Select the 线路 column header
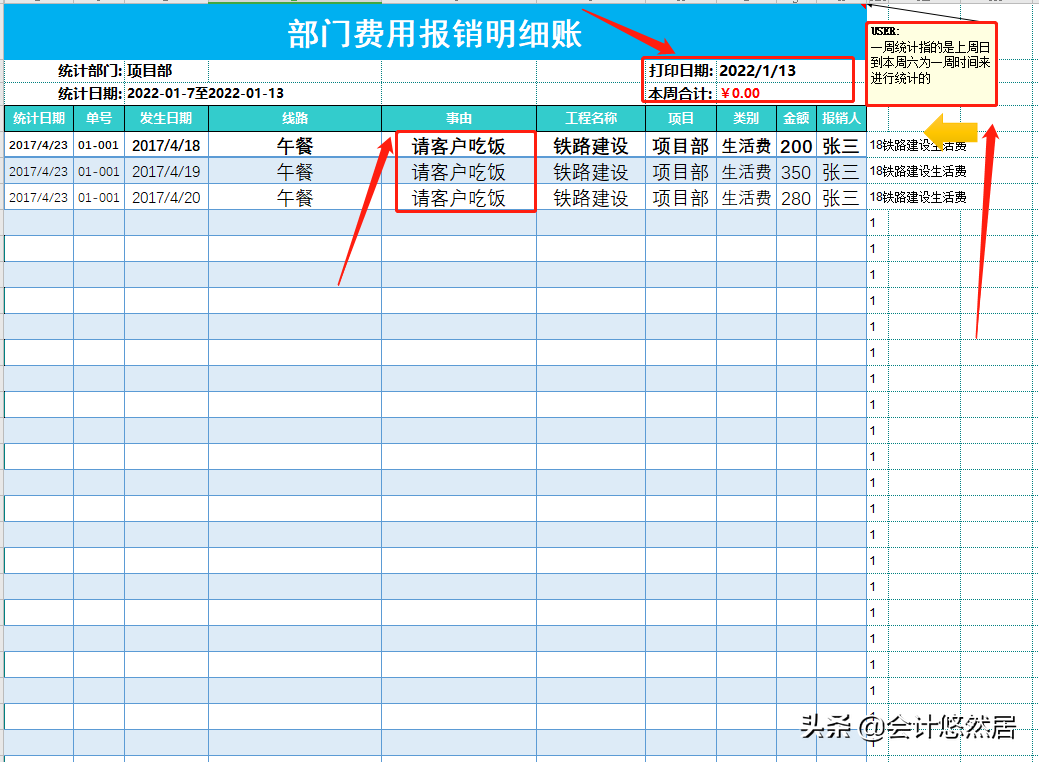Screen dimensions: 1039x762 pyautogui.click(x=294, y=119)
